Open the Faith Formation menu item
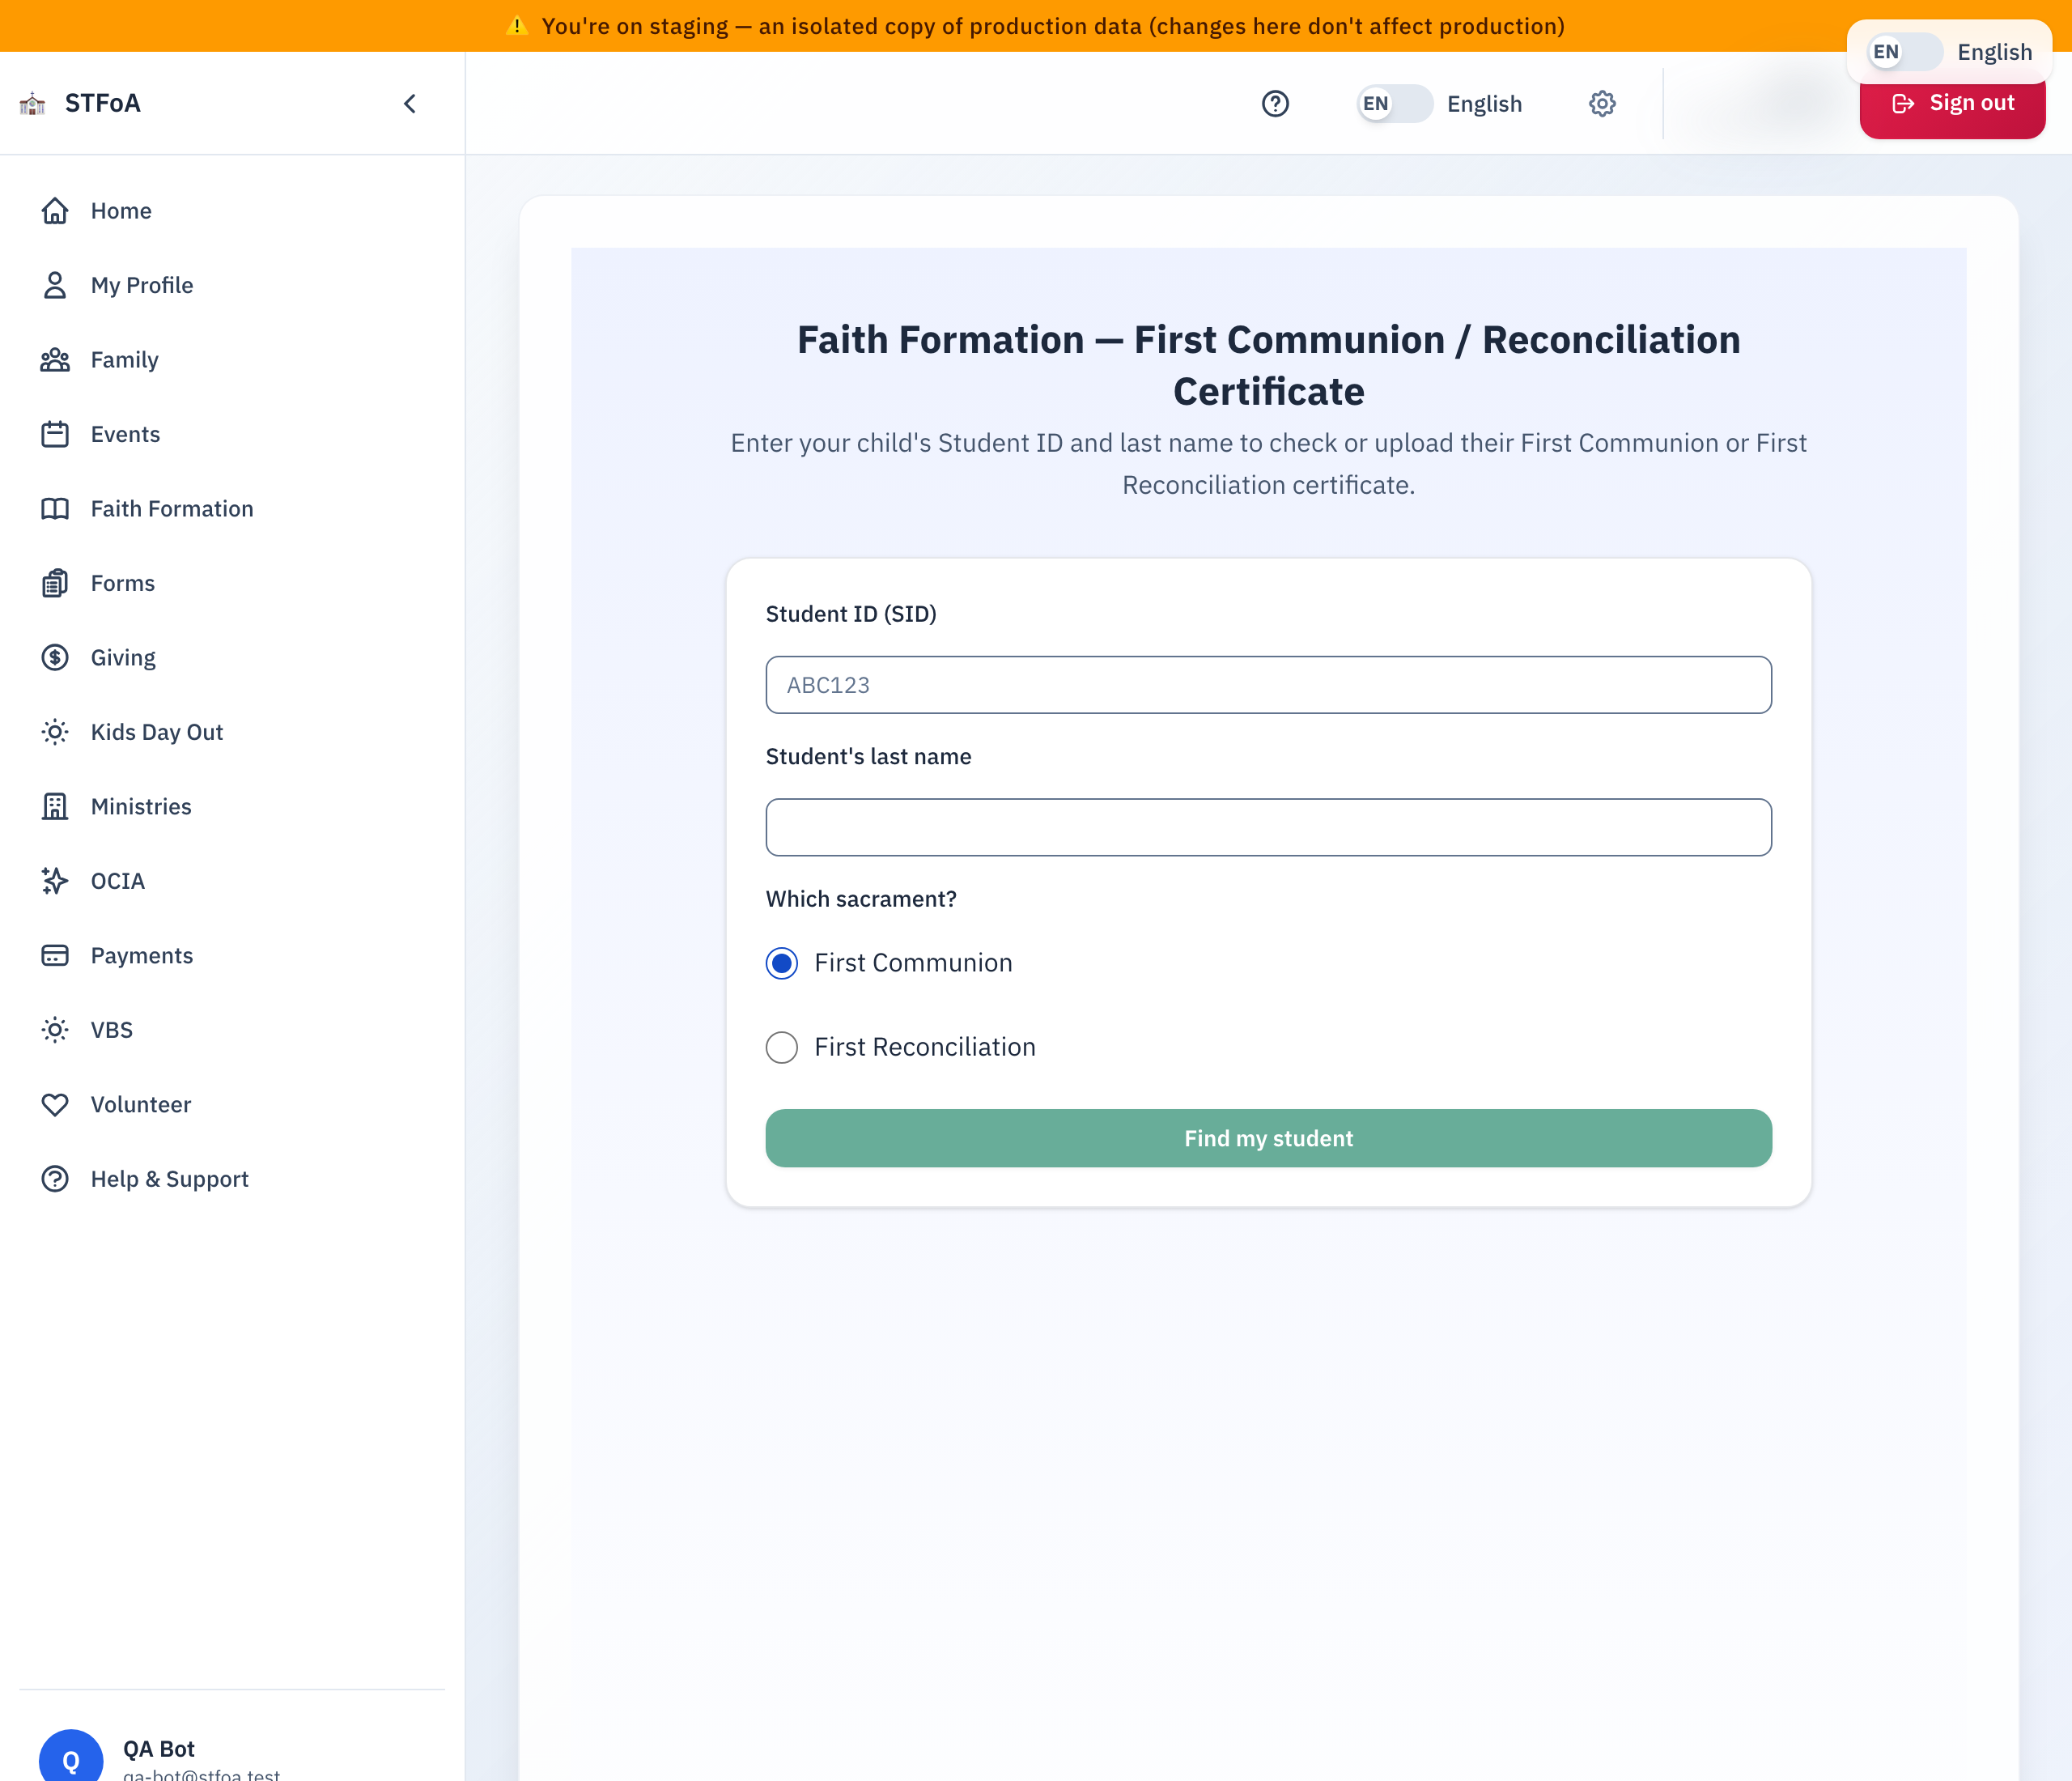2072x1781 pixels. coord(232,509)
